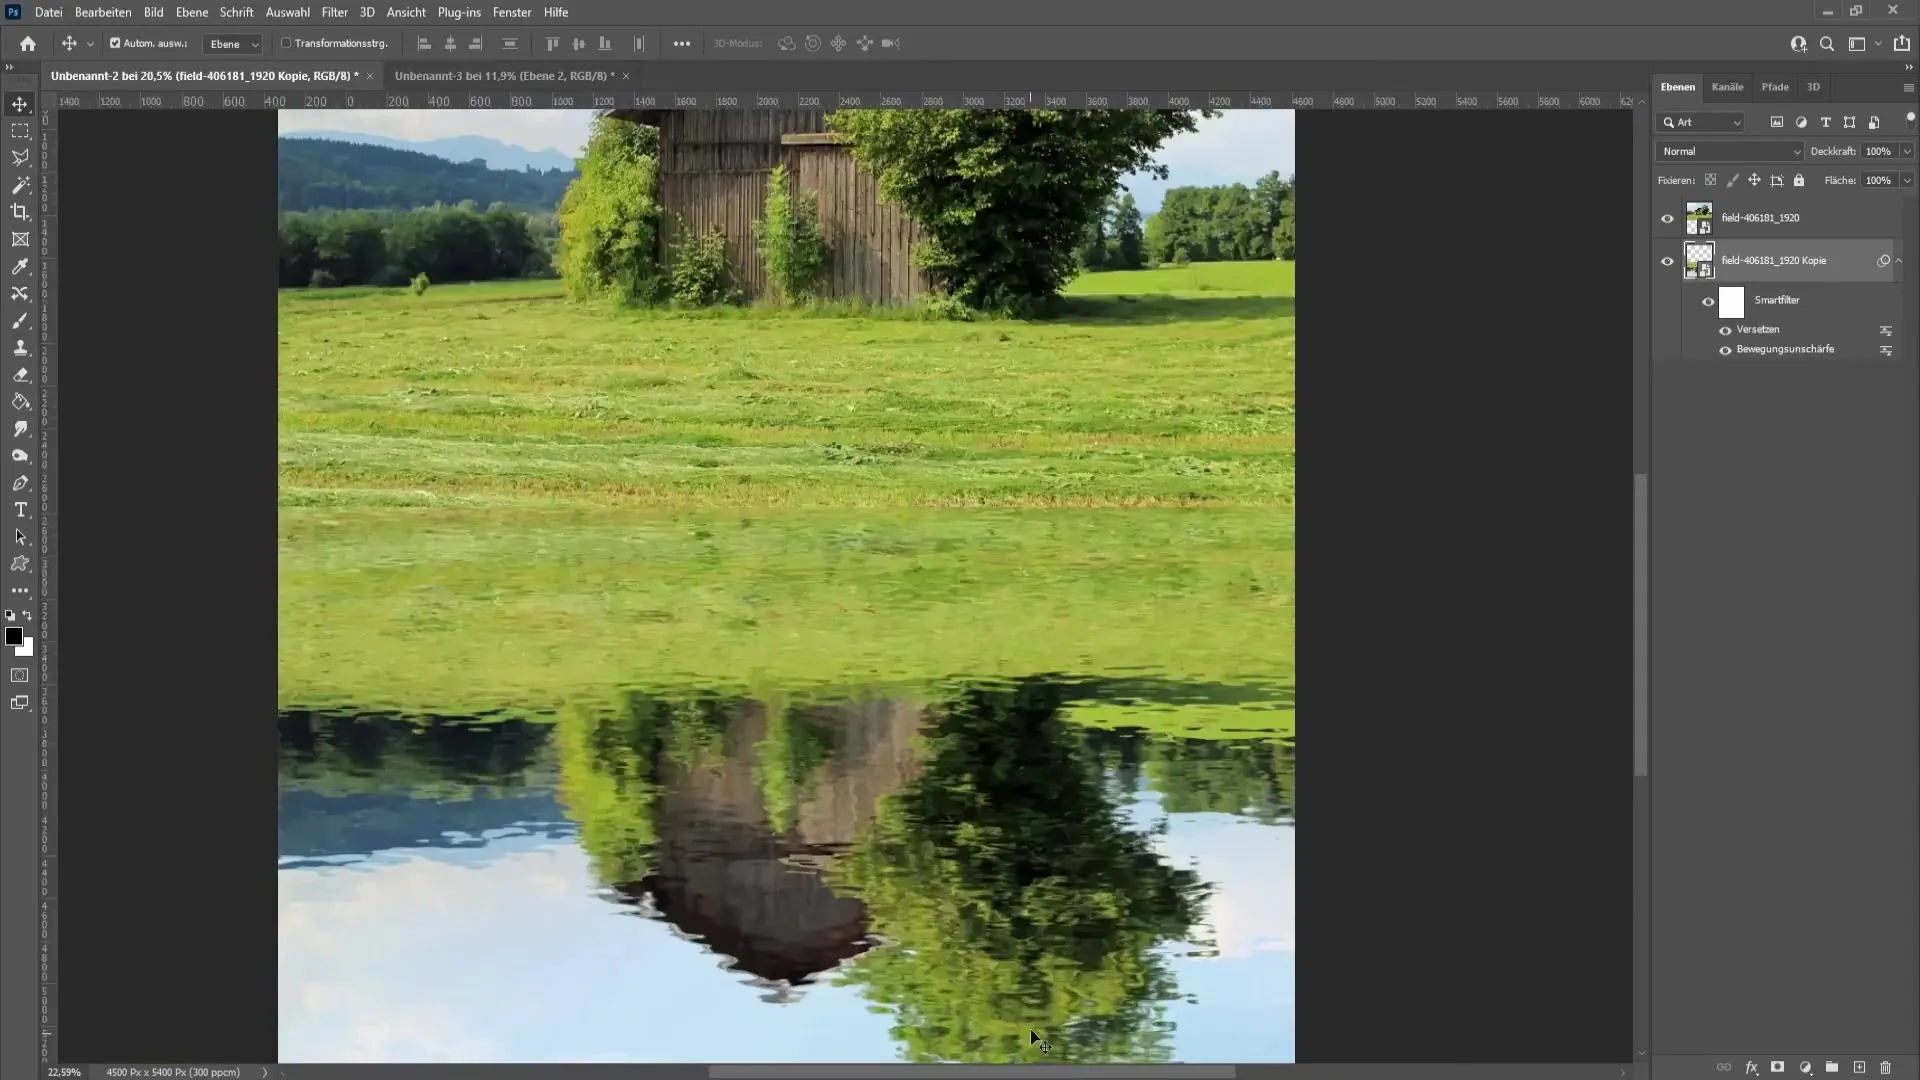Select the Crop tool

[20, 211]
